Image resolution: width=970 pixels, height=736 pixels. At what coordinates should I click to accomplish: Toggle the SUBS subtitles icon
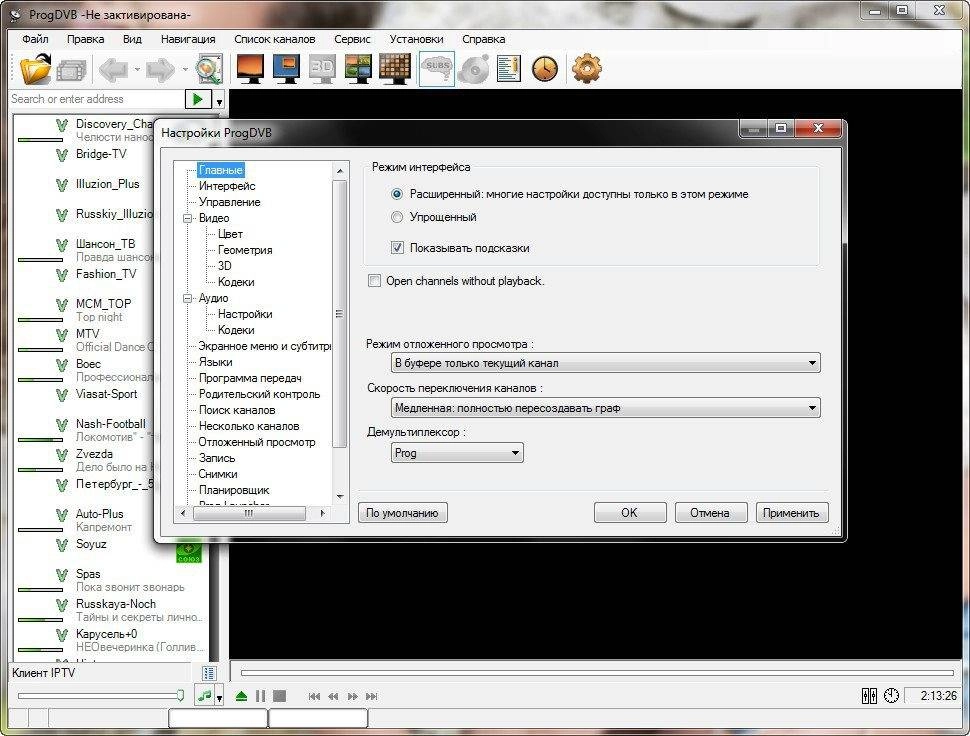(437, 69)
